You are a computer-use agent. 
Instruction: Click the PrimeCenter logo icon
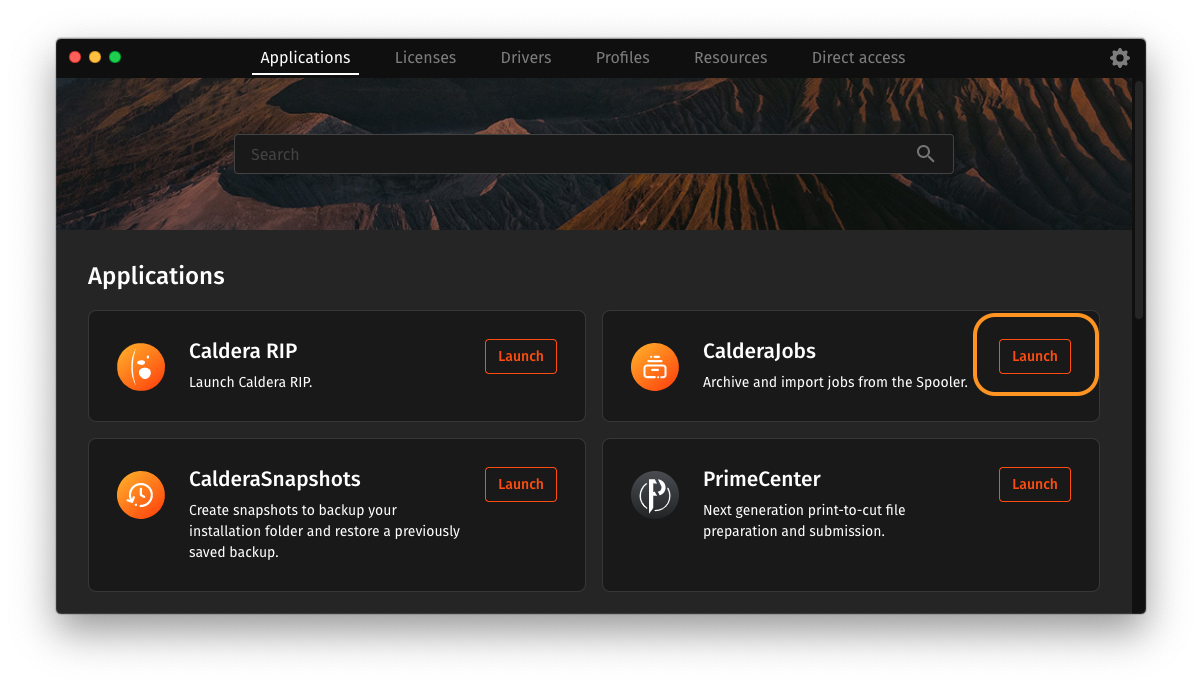655,494
